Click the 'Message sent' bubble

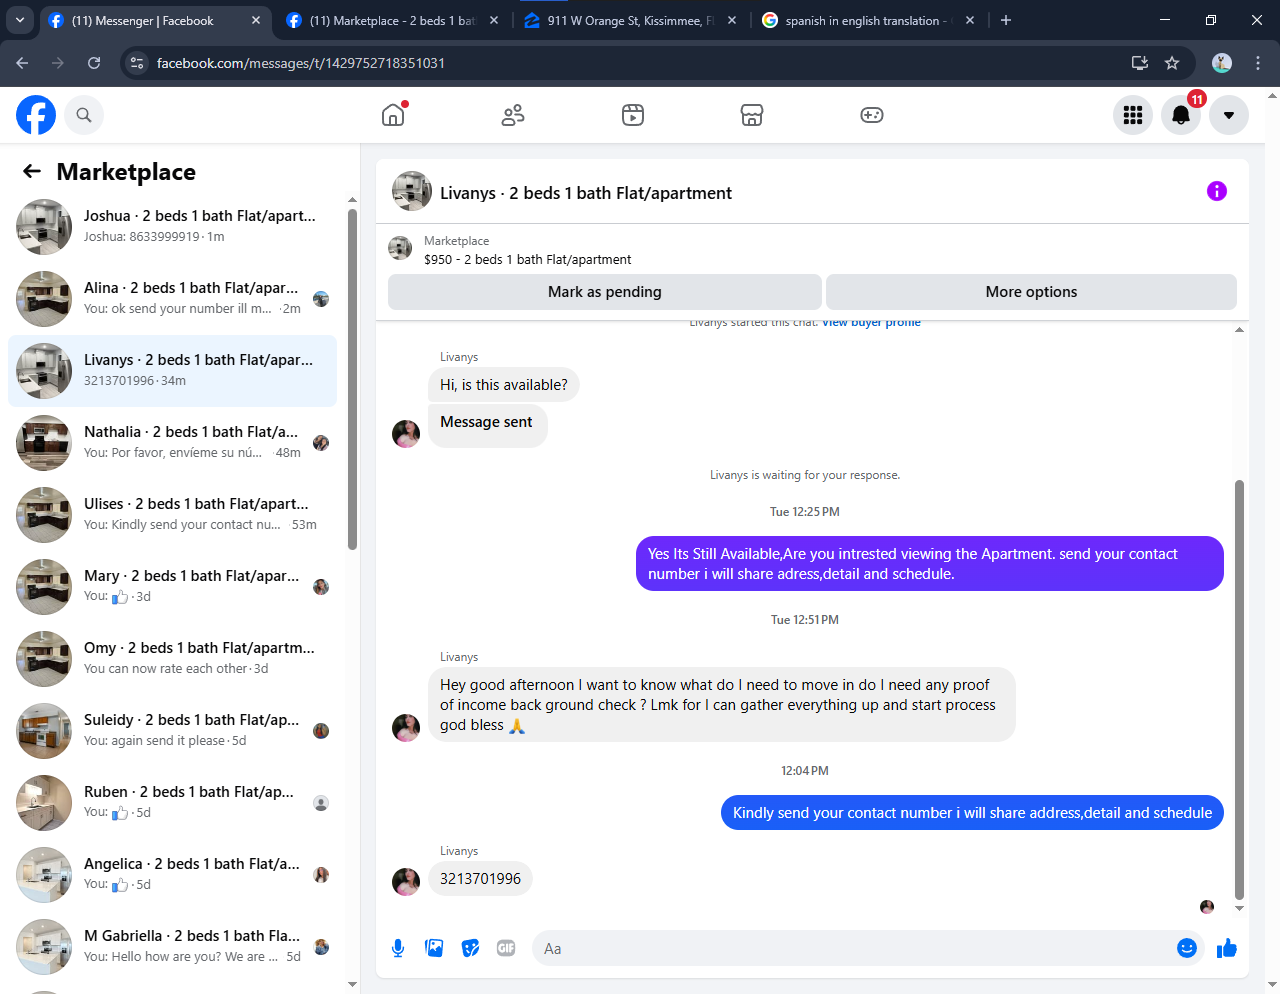point(487,424)
